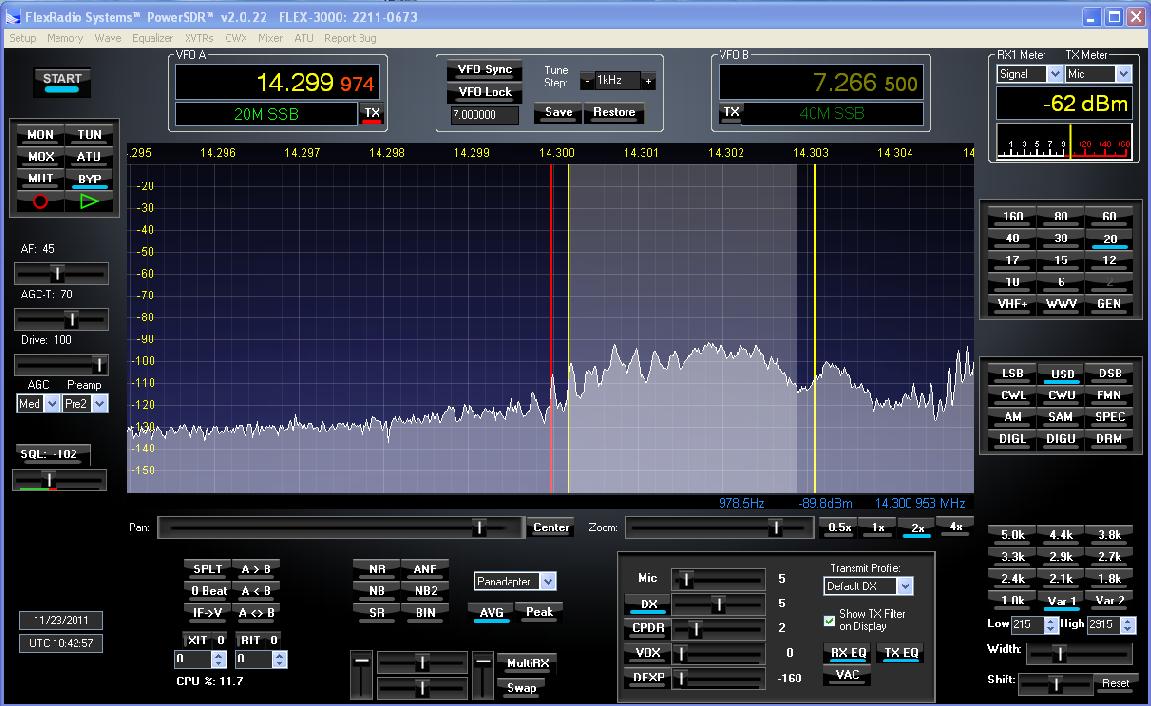The width and height of the screenshot is (1151, 706).
Task: Click the saved frequency input field
Action: coord(484,115)
